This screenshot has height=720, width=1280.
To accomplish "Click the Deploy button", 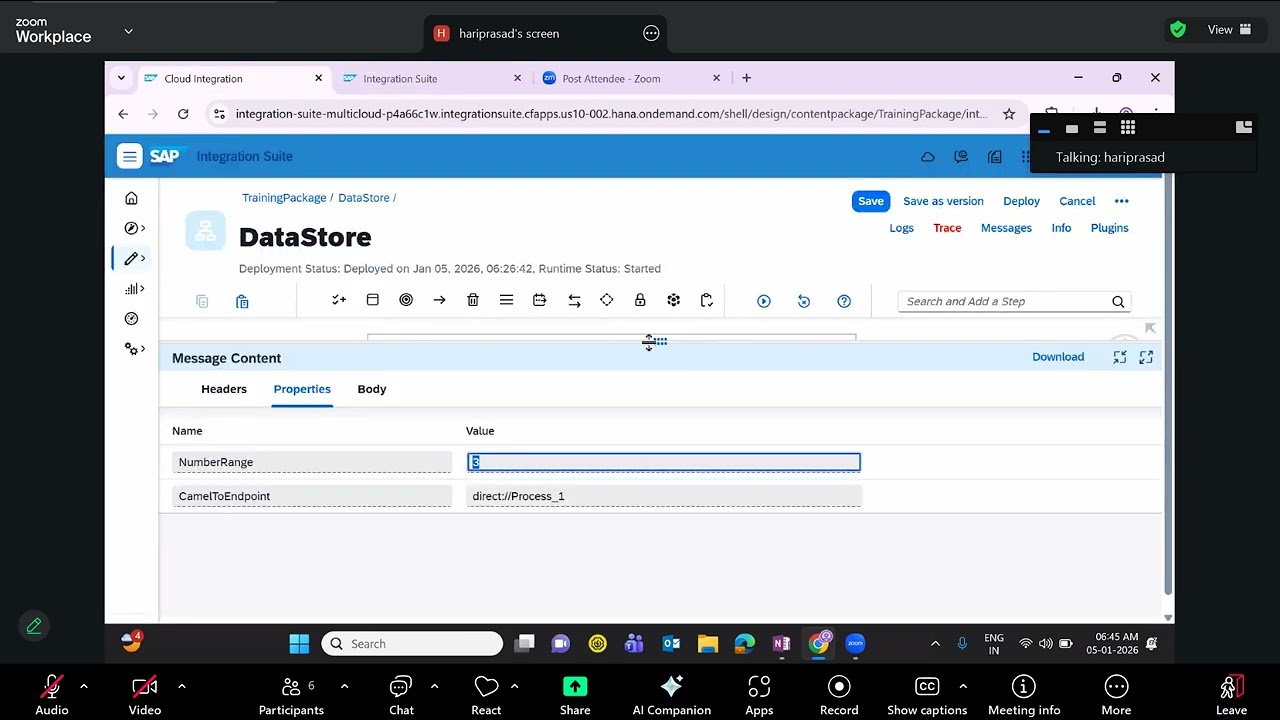I will [1021, 201].
